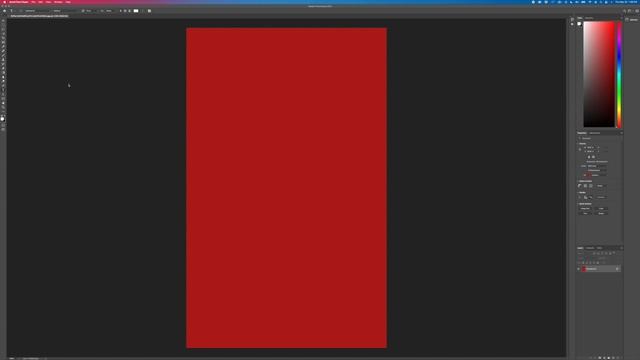Open canvas color Mode dropdown
This screenshot has height=360, width=640.
(x=597, y=166)
